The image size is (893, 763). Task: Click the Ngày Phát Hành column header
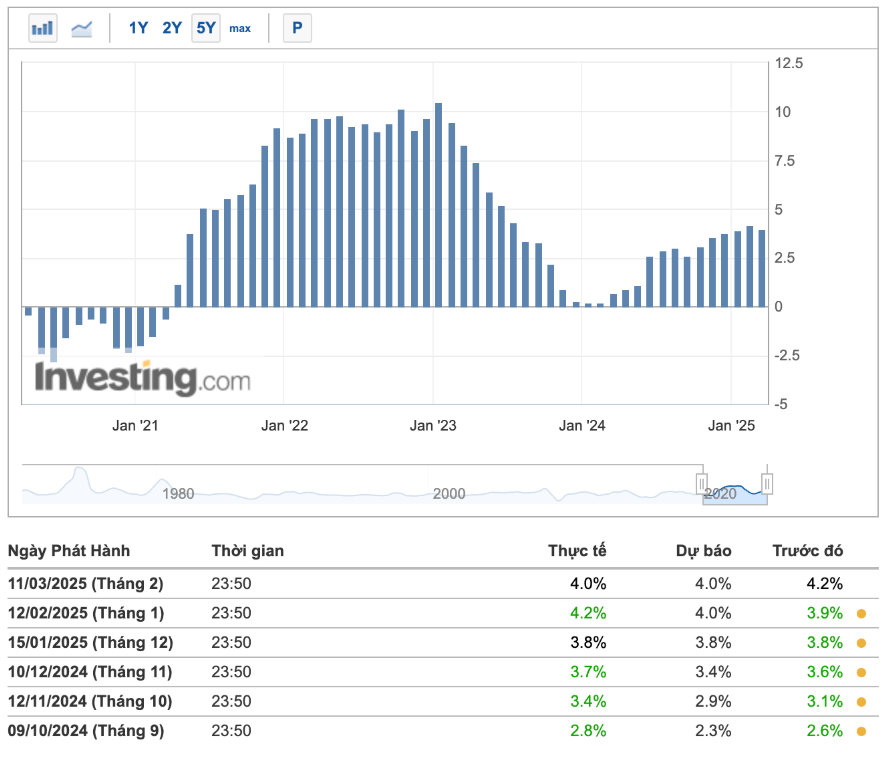pos(69,551)
